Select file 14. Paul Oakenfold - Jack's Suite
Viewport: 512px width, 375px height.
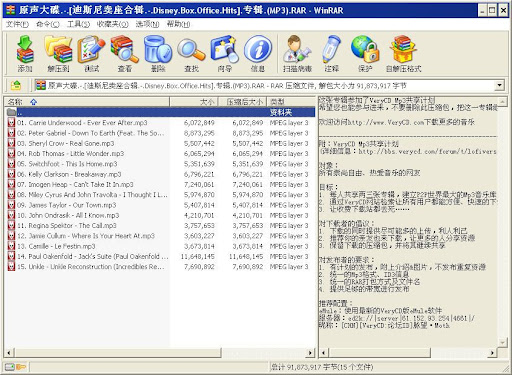(x=93, y=256)
